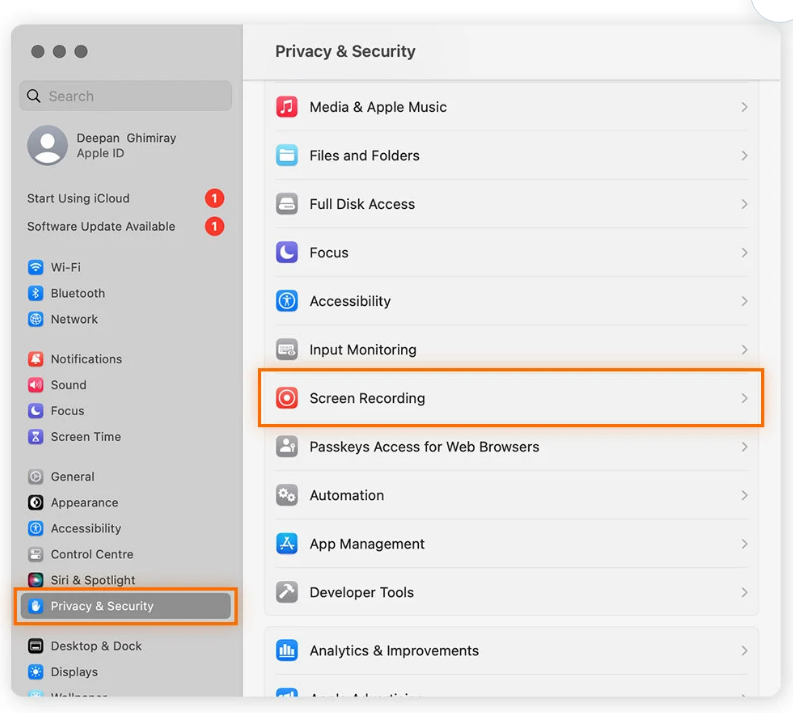Click the Screen Recording red icon
Image resolution: width=793 pixels, height=713 pixels.
[287, 398]
